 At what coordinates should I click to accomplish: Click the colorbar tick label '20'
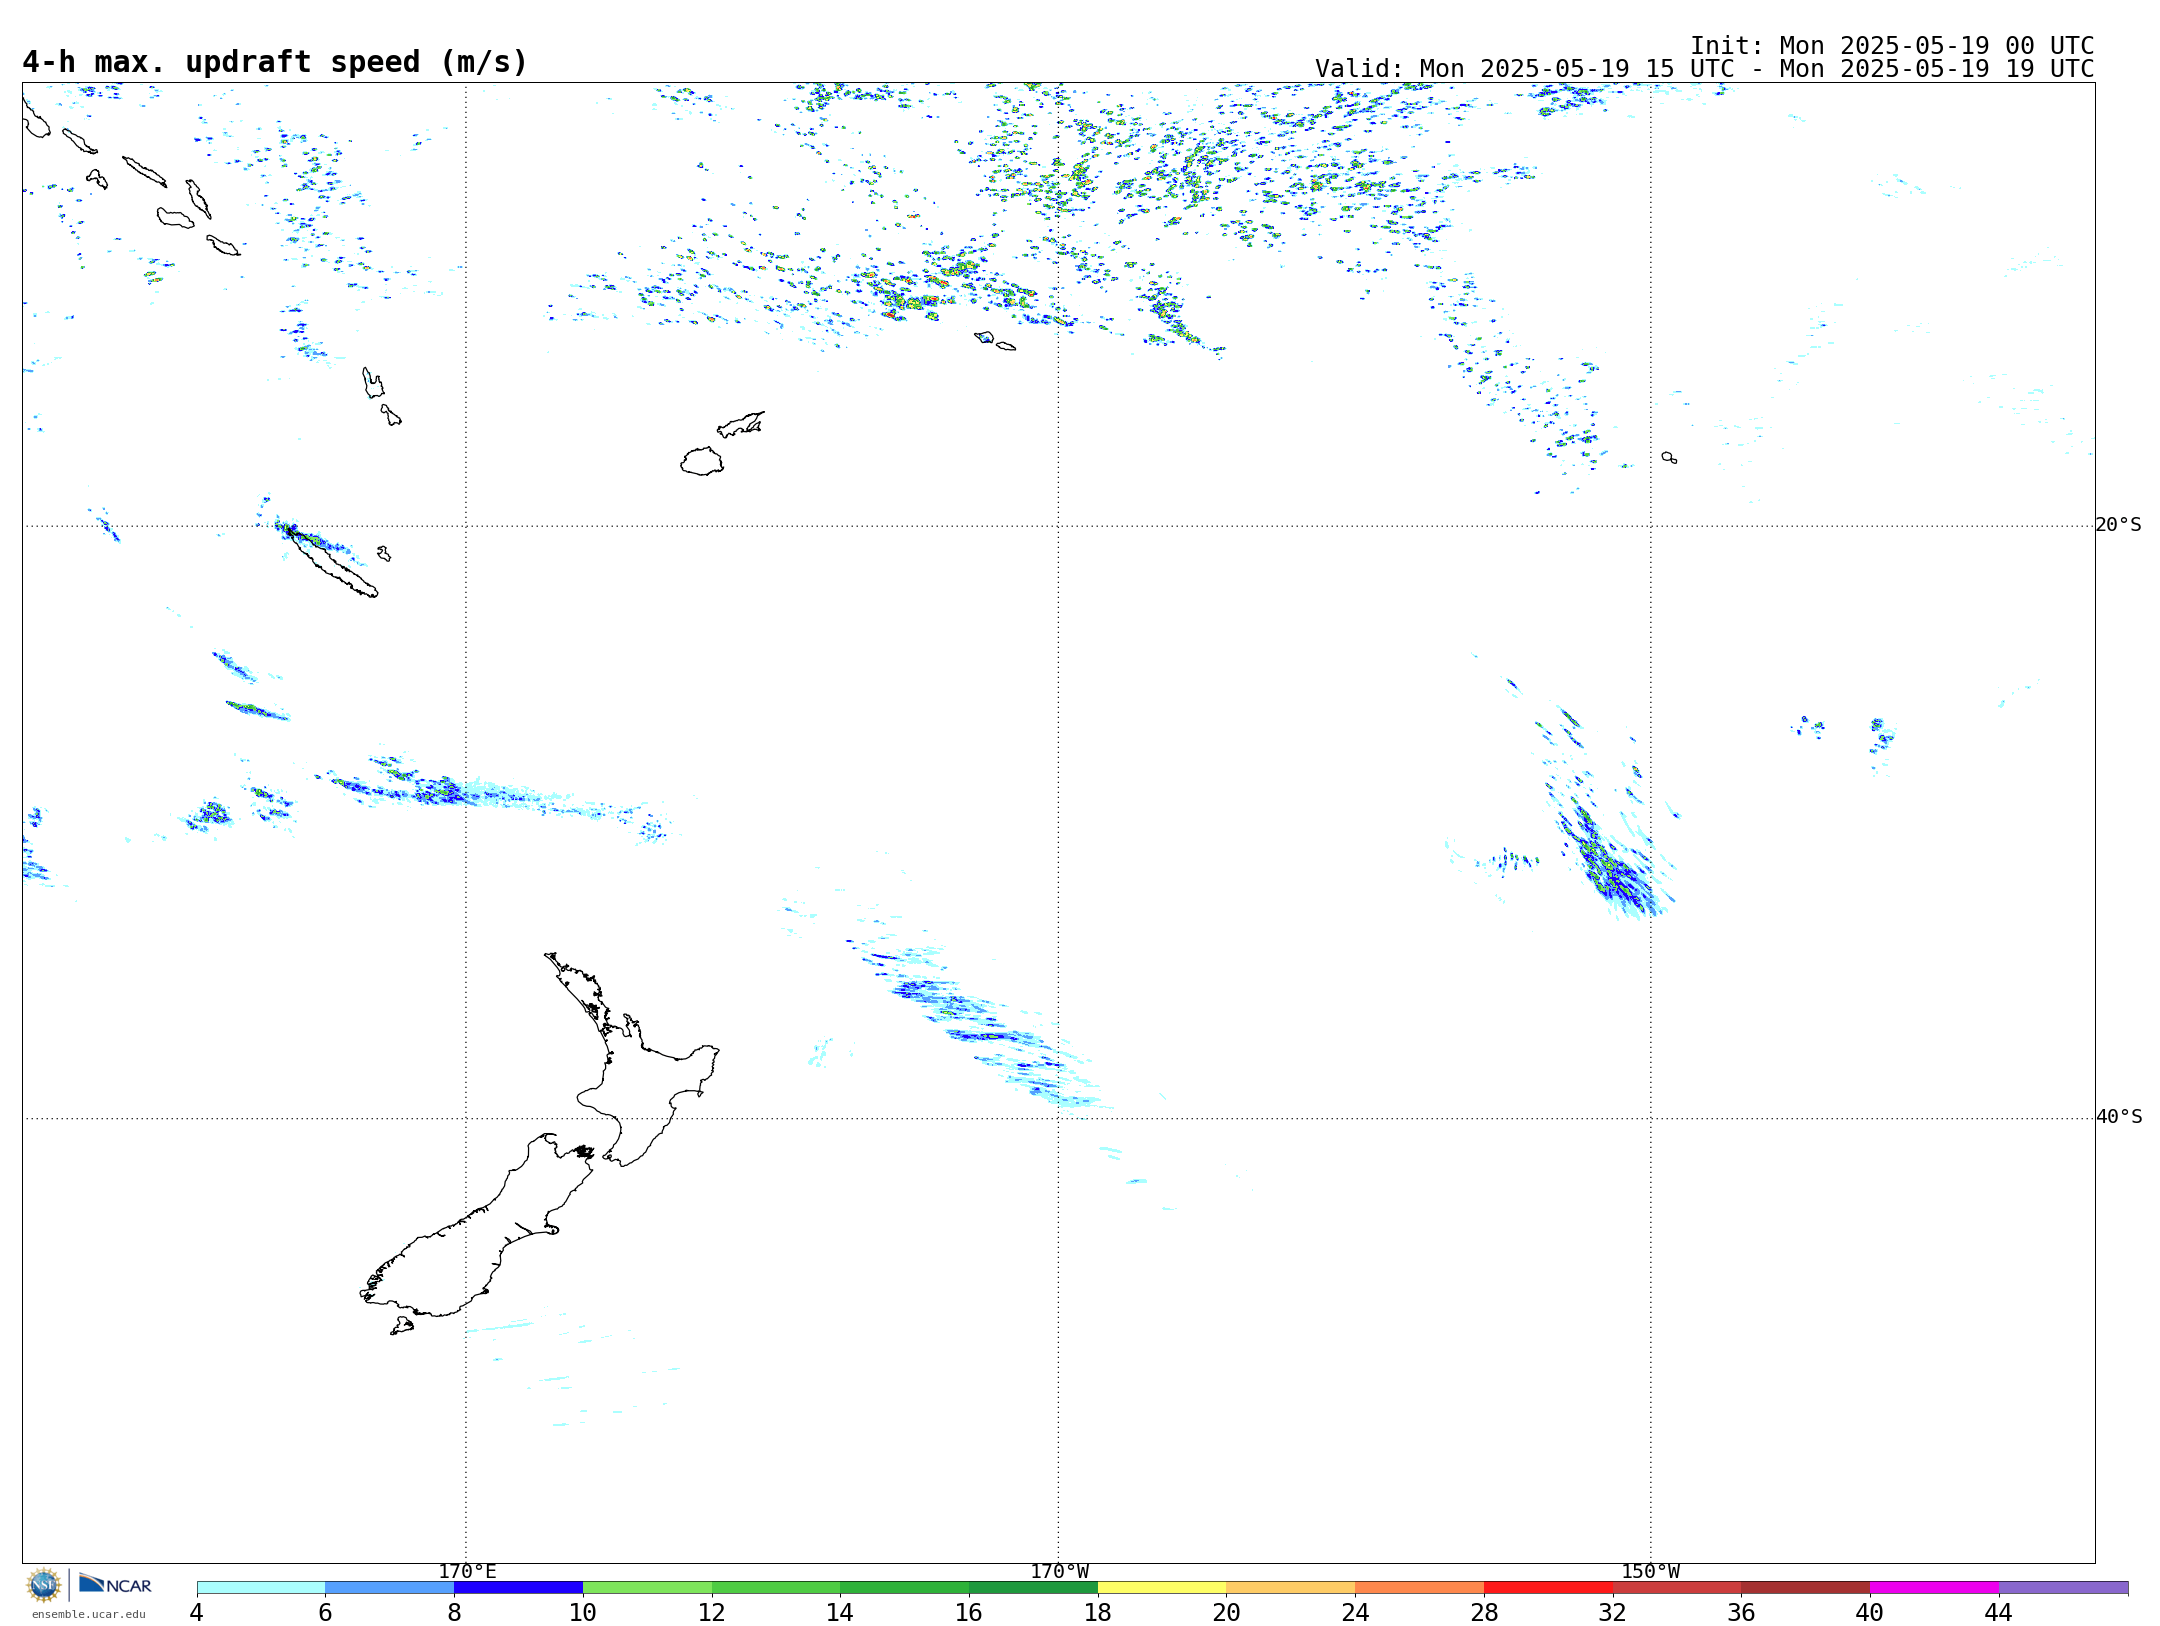click(x=1227, y=1612)
